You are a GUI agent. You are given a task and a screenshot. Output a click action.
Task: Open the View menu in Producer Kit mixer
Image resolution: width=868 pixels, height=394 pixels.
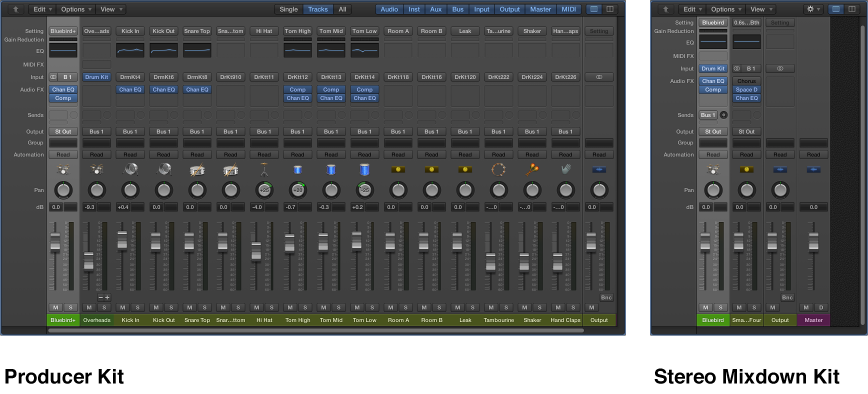pos(111,9)
